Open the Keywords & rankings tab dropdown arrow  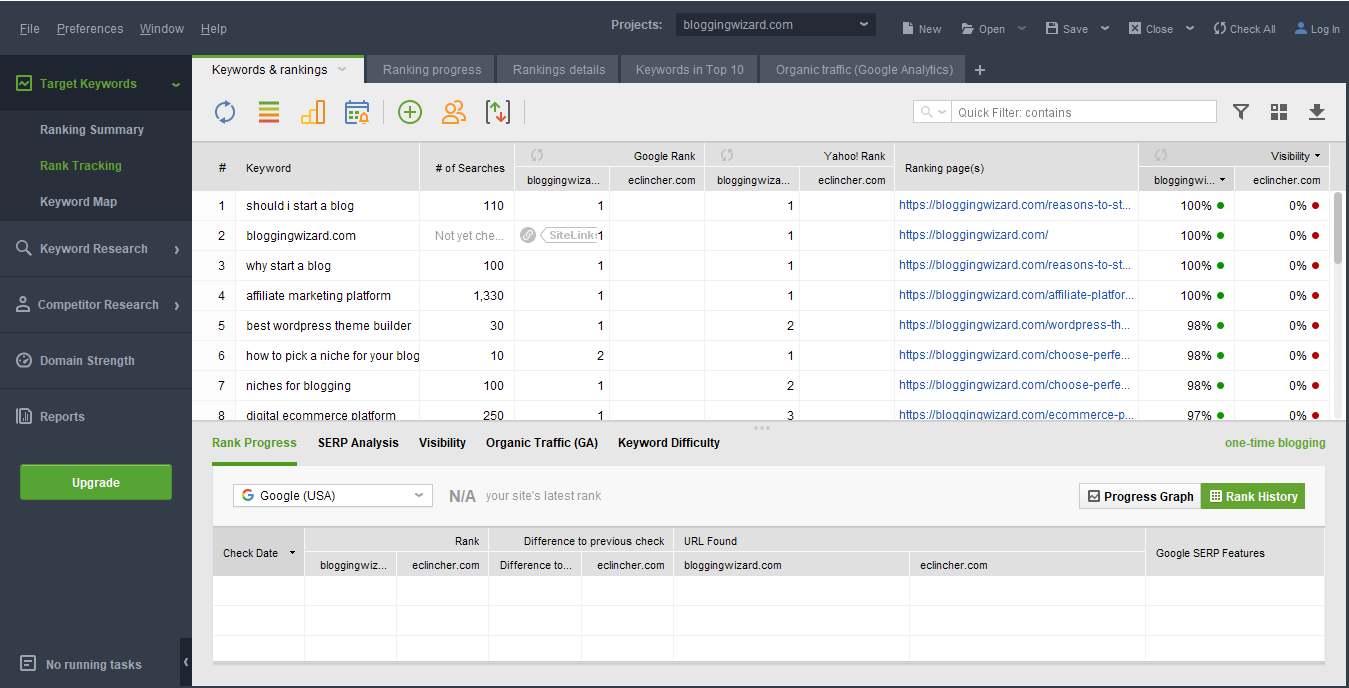tap(342, 70)
